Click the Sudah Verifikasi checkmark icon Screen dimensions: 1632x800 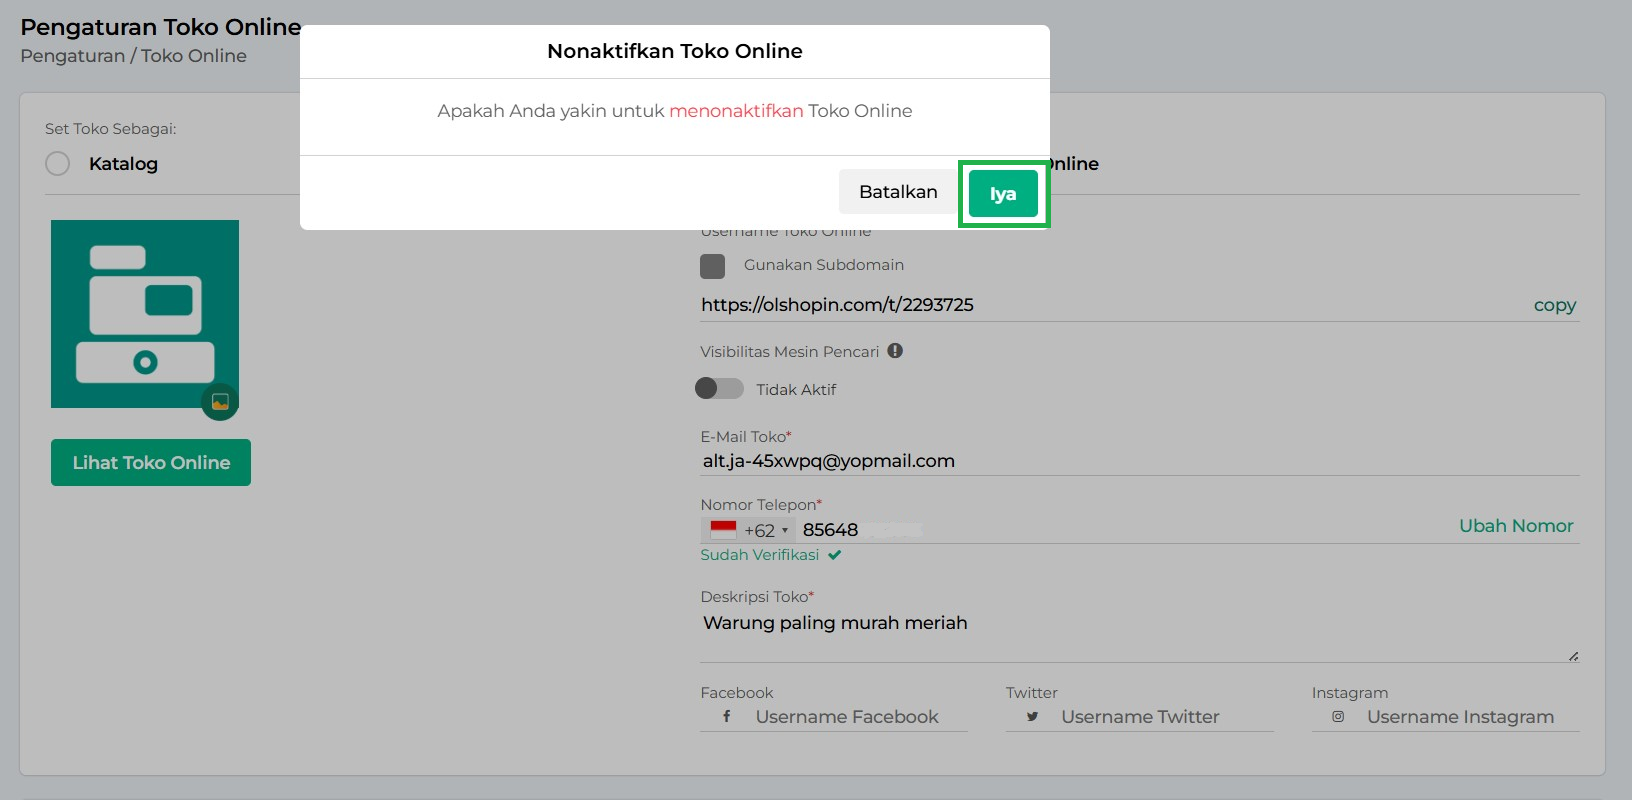[x=835, y=555]
